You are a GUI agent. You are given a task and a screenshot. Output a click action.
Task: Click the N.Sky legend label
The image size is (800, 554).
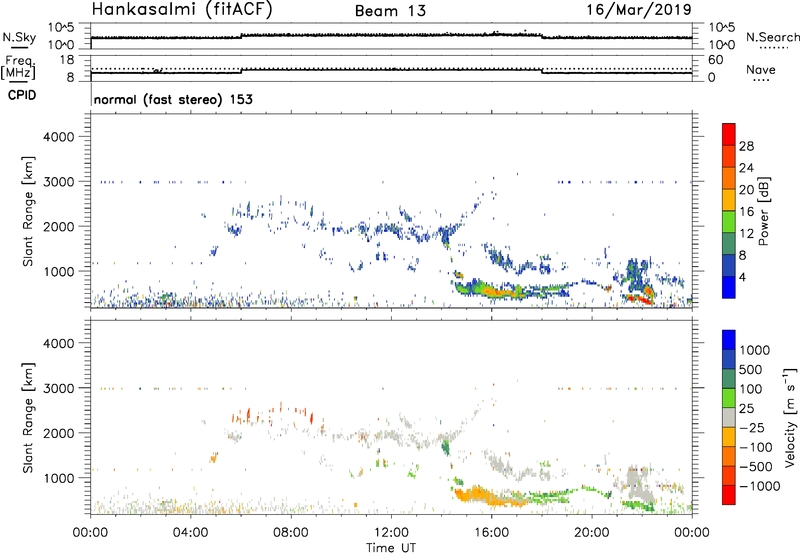(x=19, y=37)
